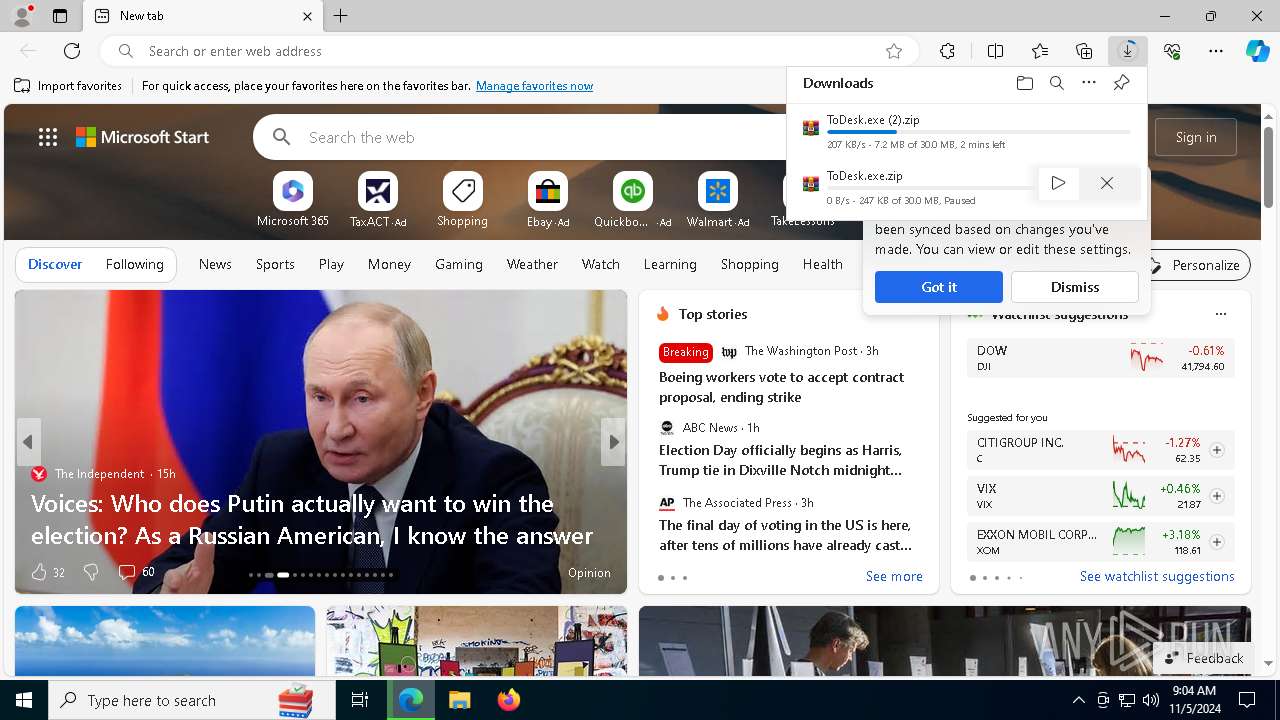
Task: Open the Microsoft Start apps grid
Action: [48, 137]
